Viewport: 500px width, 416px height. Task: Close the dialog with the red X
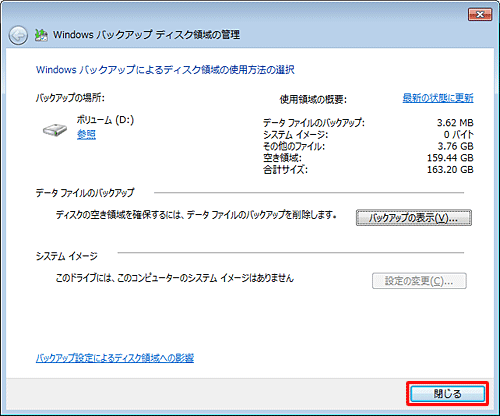(x=480, y=15)
